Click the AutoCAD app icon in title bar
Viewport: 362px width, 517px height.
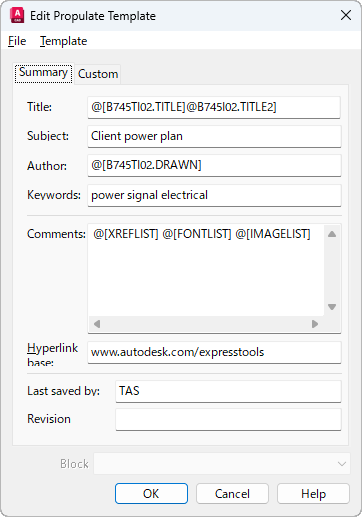click(x=17, y=15)
